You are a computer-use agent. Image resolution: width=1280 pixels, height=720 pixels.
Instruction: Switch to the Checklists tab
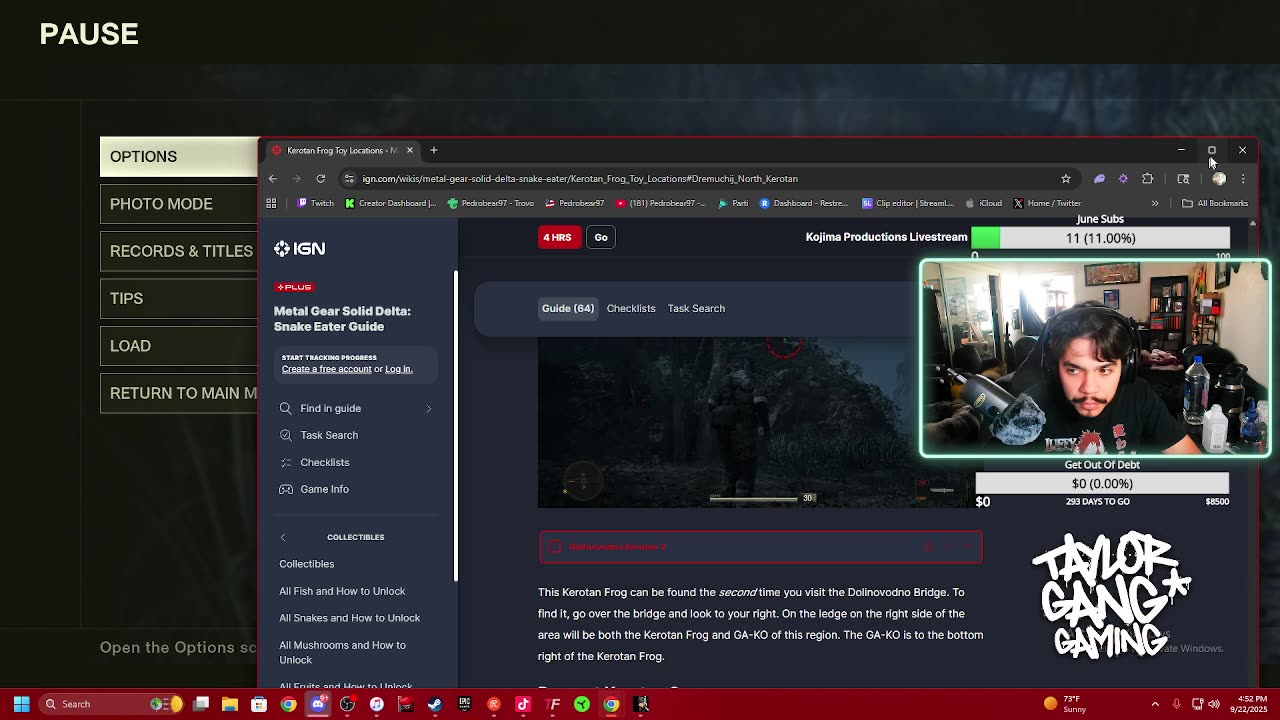point(631,308)
